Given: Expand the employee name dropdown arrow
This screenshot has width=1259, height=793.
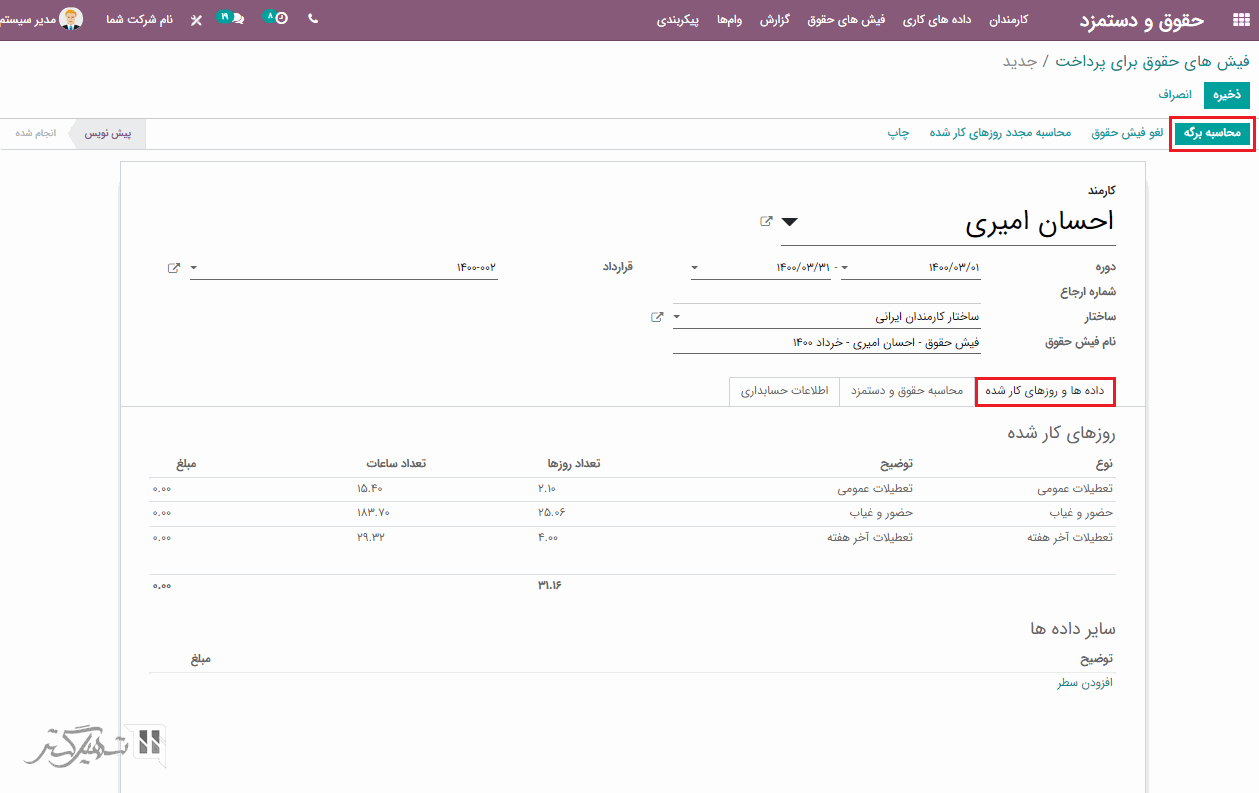Looking at the screenshot, I should point(790,222).
